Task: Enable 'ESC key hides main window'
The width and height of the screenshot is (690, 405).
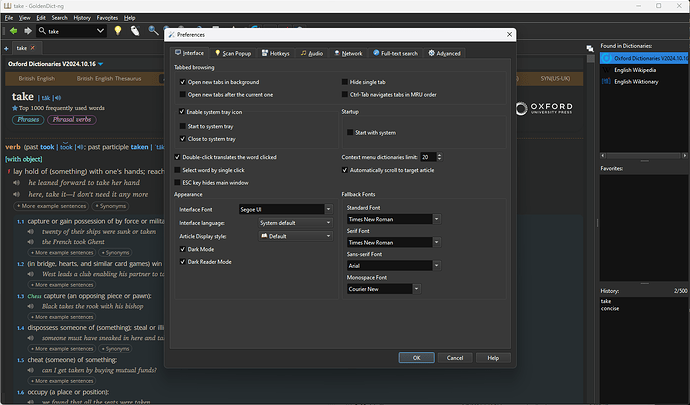Action: point(177,183)
